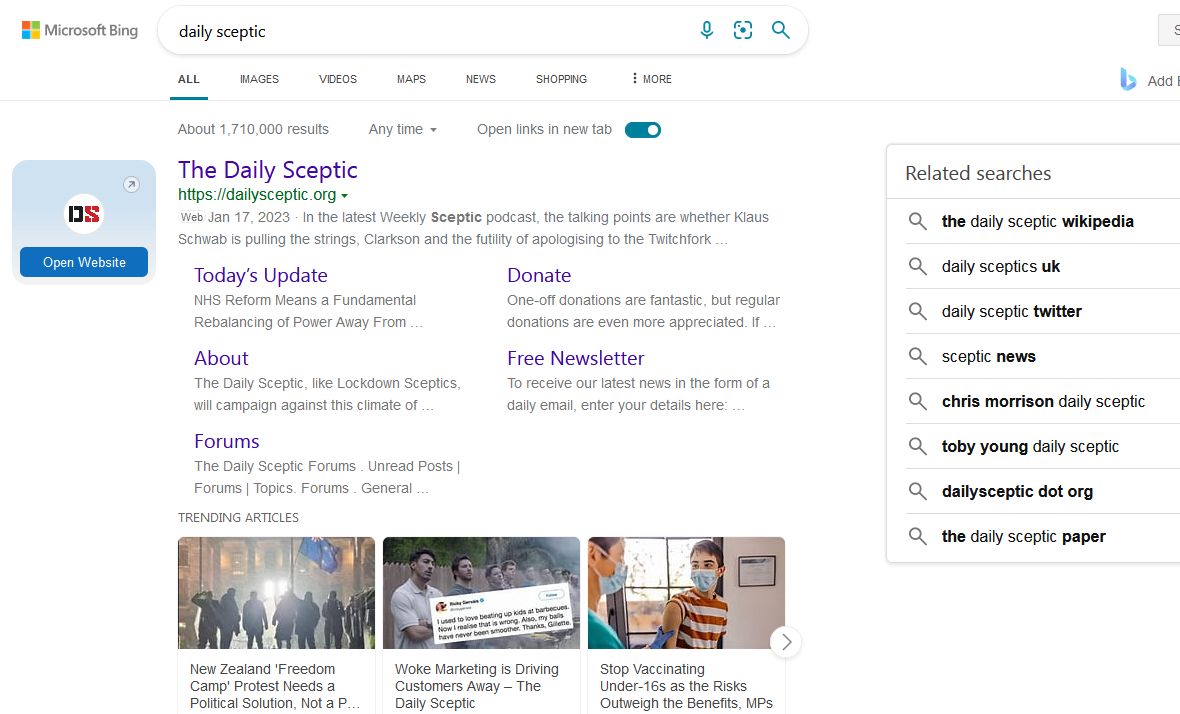The width and height of the screenshot is (1180, 714).
Task: Search related 'the daily sceptic wikipedia'
Action: pyautogui.click(x=1038, y=221)
